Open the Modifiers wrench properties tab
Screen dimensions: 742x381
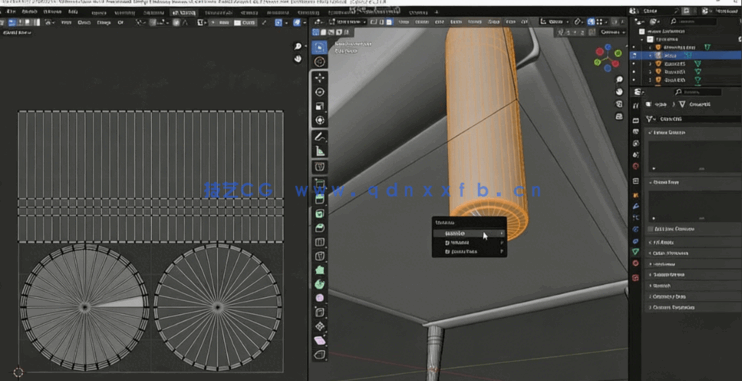(636, 206)
